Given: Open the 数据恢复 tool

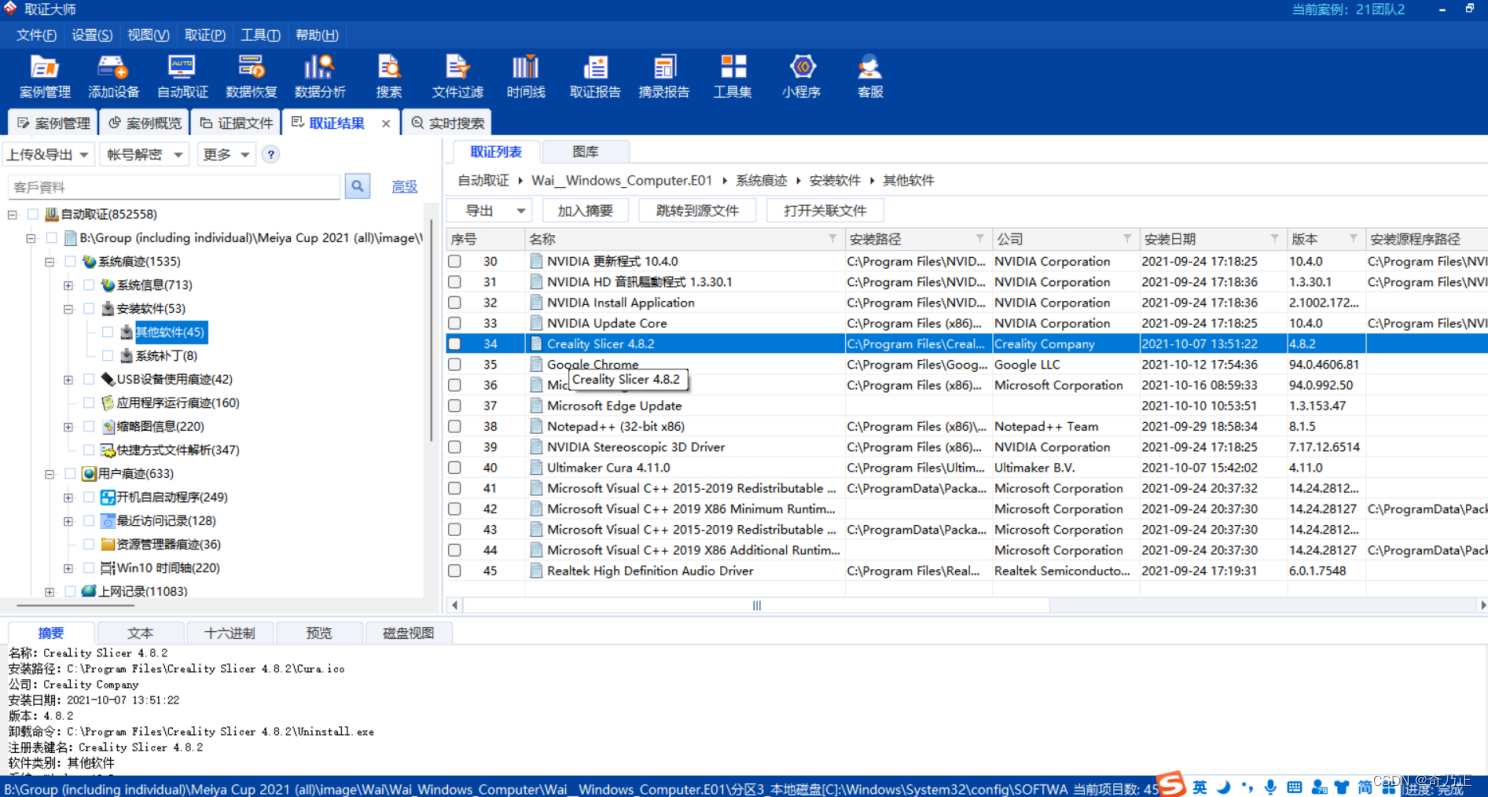Looking at the screenshot, I should click(x=251, y=77).
